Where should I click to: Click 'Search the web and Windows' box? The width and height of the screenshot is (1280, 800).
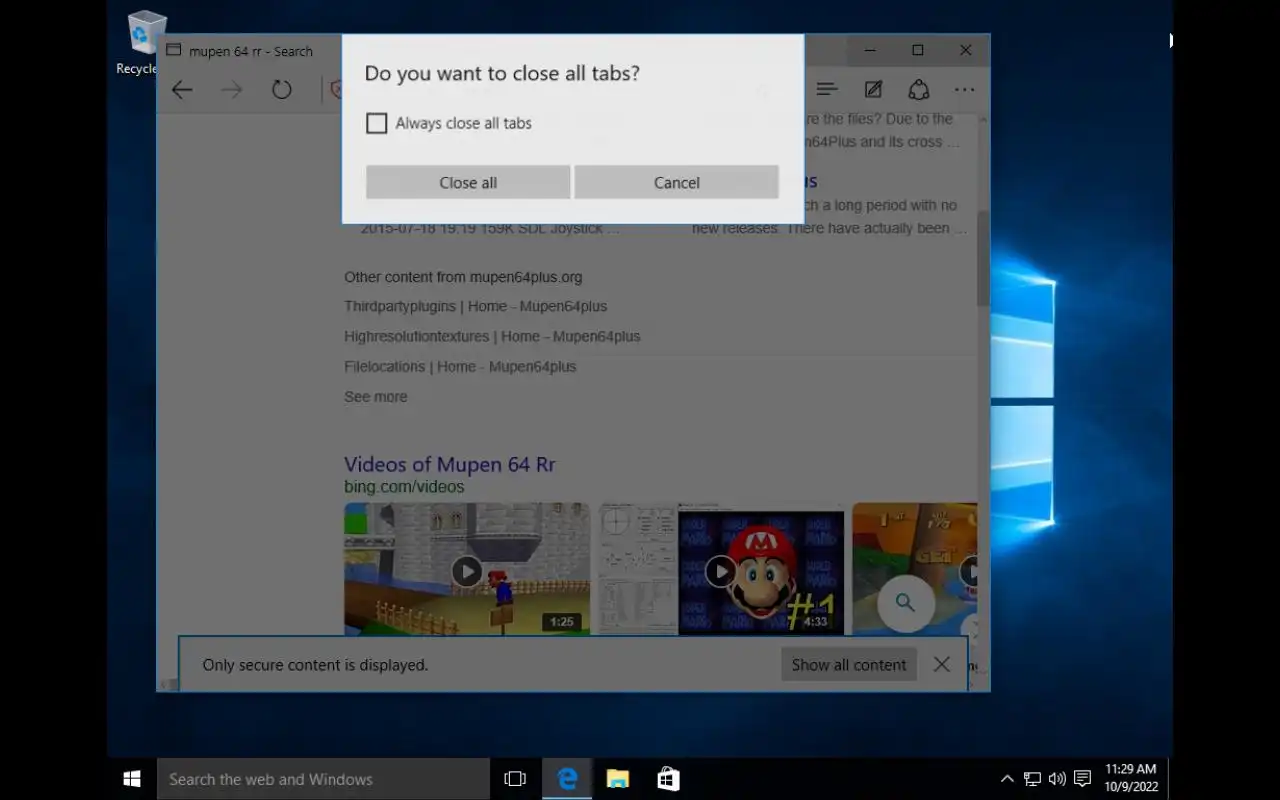pyautogui.click(x=324, y=779)
